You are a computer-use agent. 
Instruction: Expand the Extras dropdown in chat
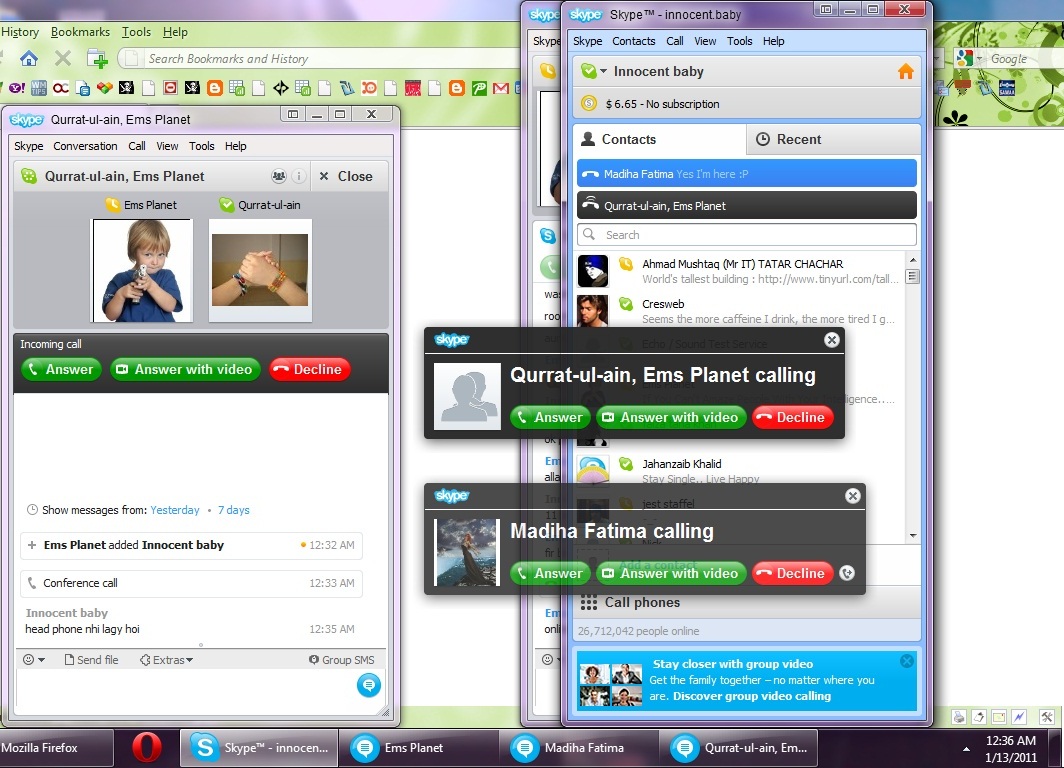tap(166, 660)
